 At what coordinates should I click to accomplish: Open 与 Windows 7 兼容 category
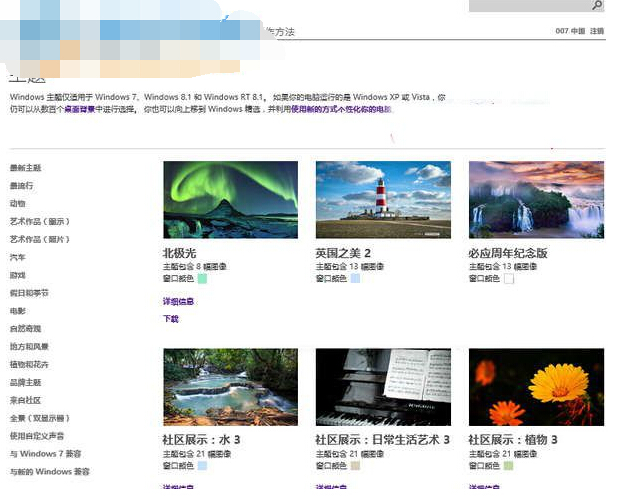(x=45, y=454)
